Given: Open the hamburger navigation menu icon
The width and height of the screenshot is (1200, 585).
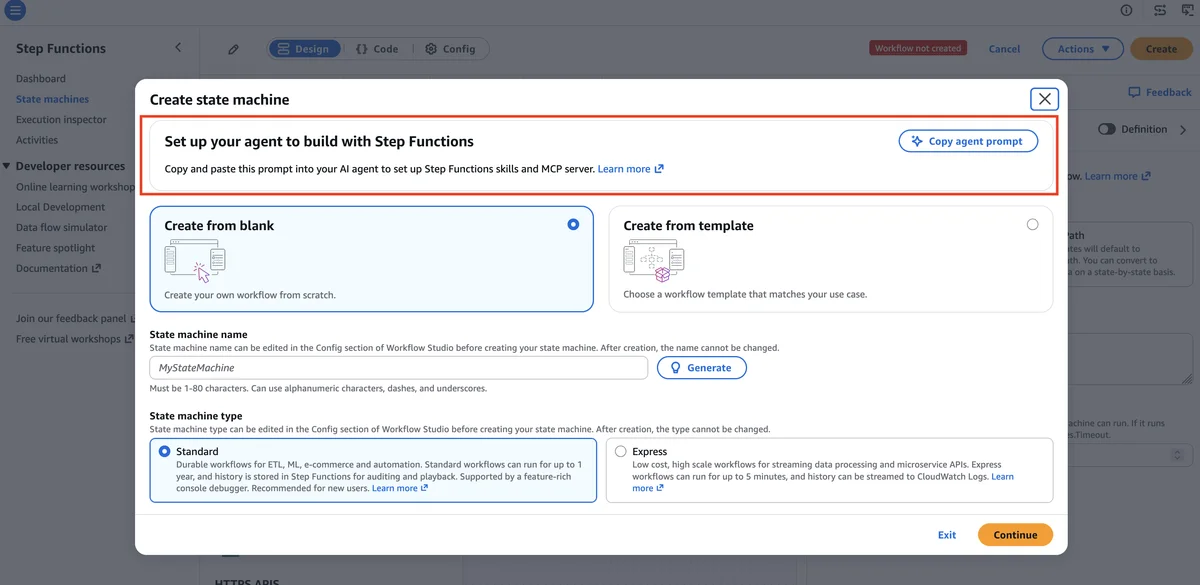Looking at the screenshot, I should (x=15, y=12).
